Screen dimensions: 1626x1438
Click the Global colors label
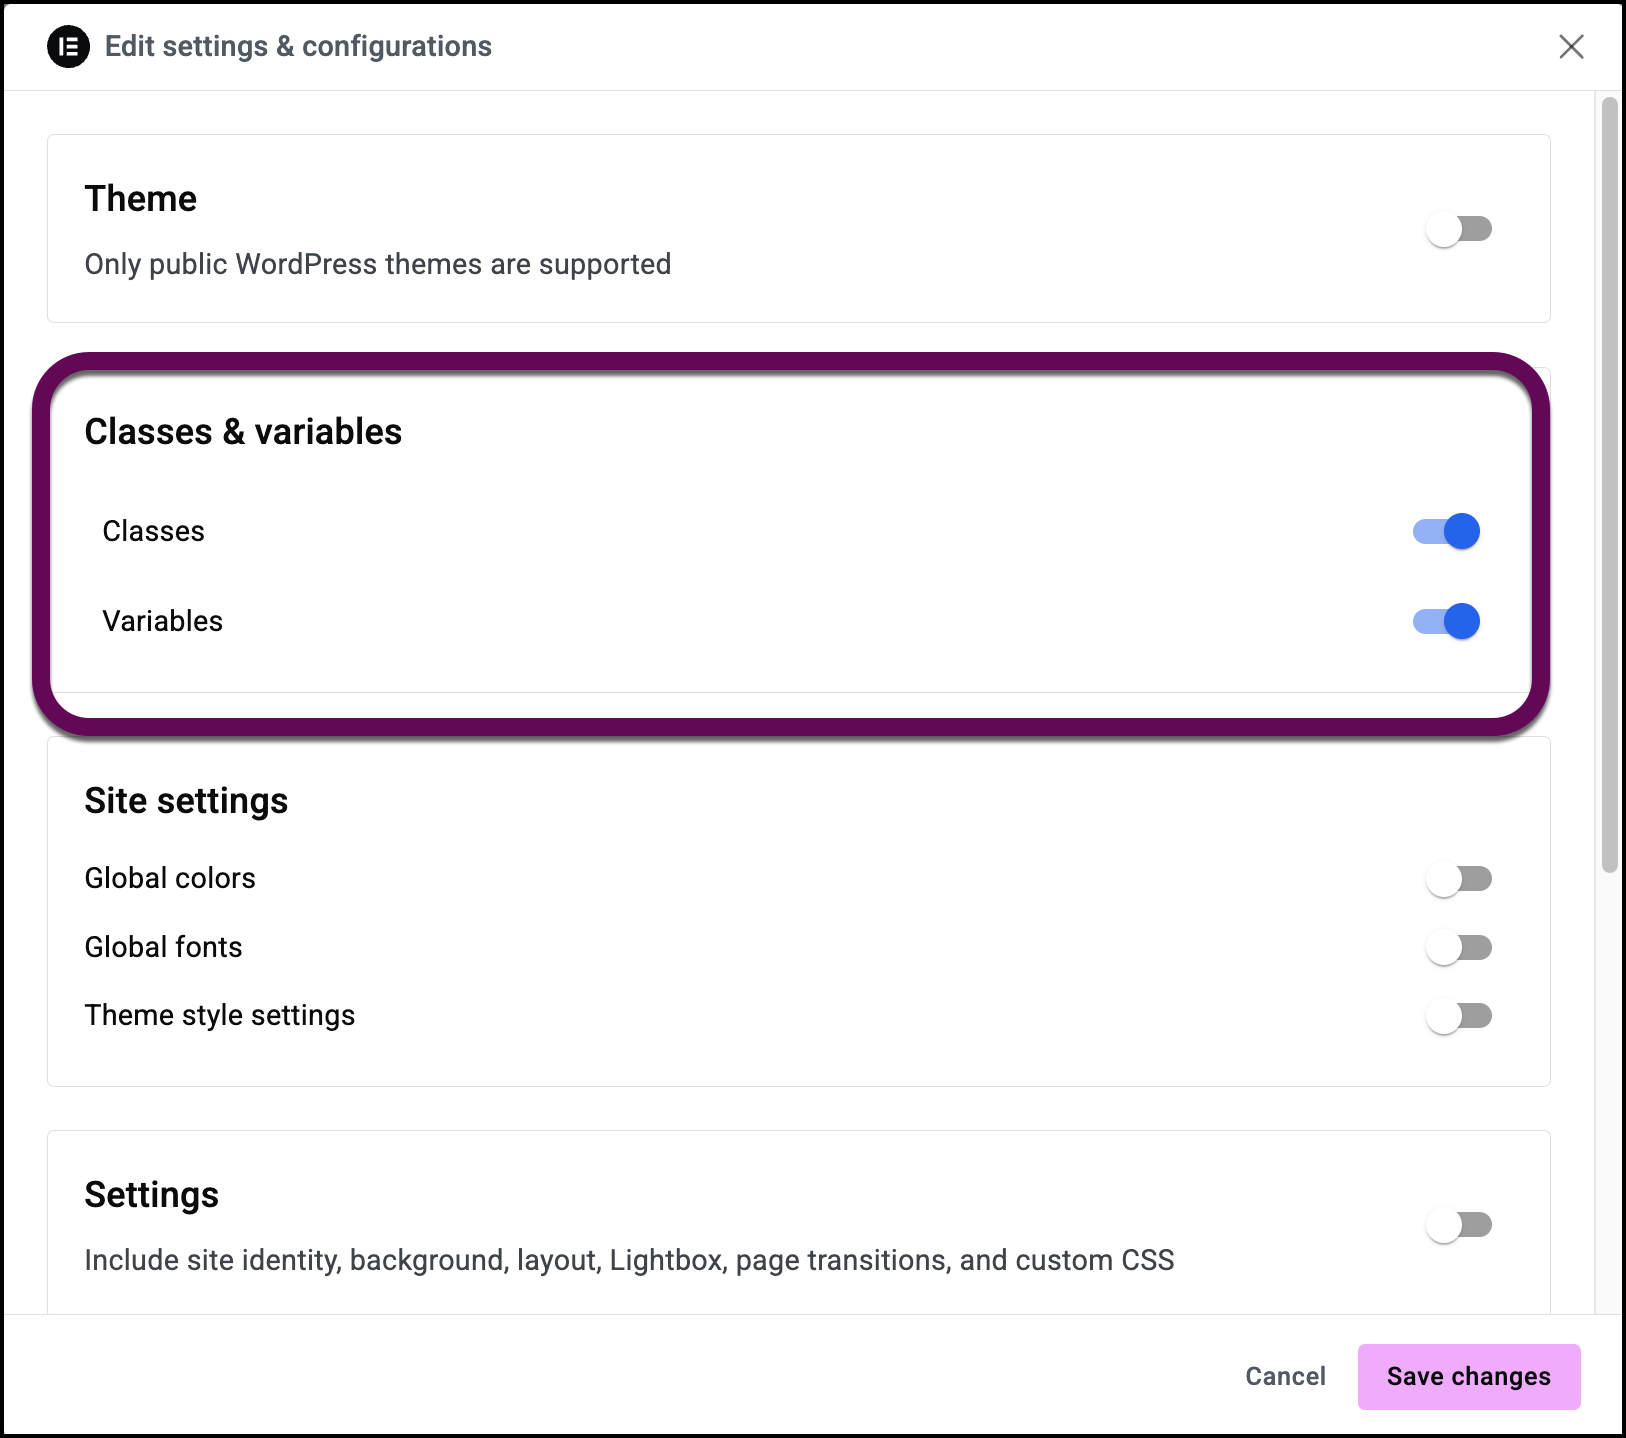(x=170, y=878)
